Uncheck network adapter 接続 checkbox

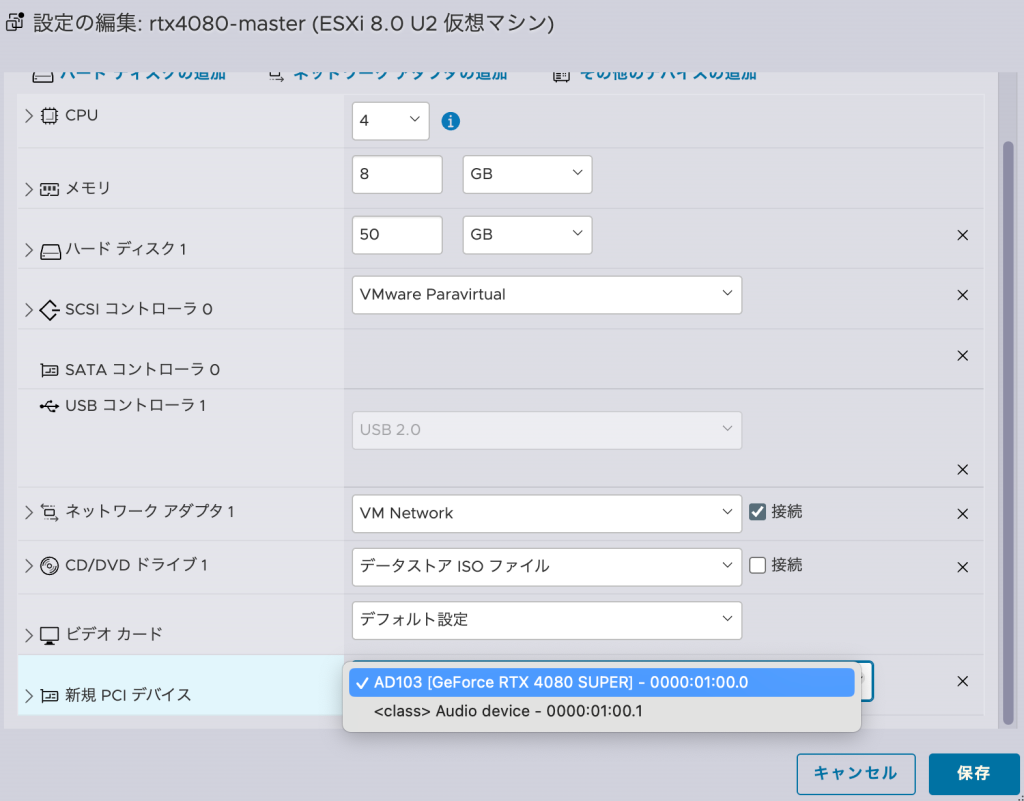coord(757,512)
